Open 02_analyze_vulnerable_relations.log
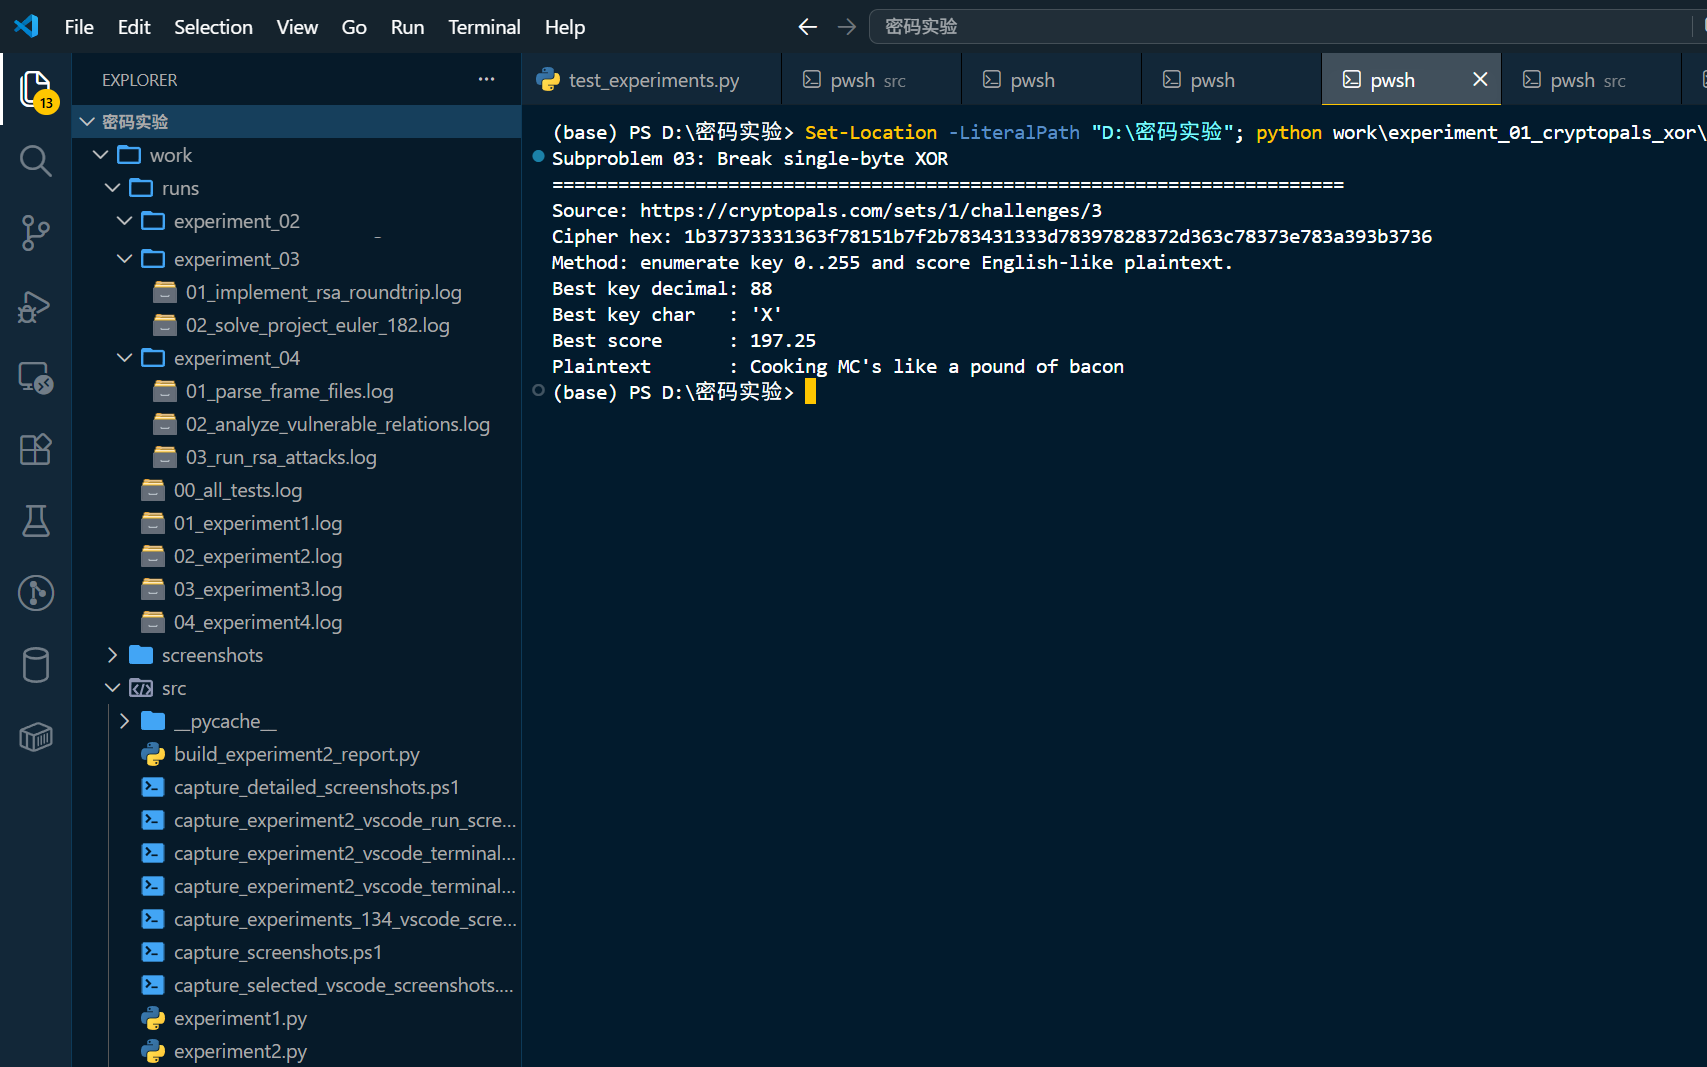The image size is (1707, 1067). [x=337, y=424]
